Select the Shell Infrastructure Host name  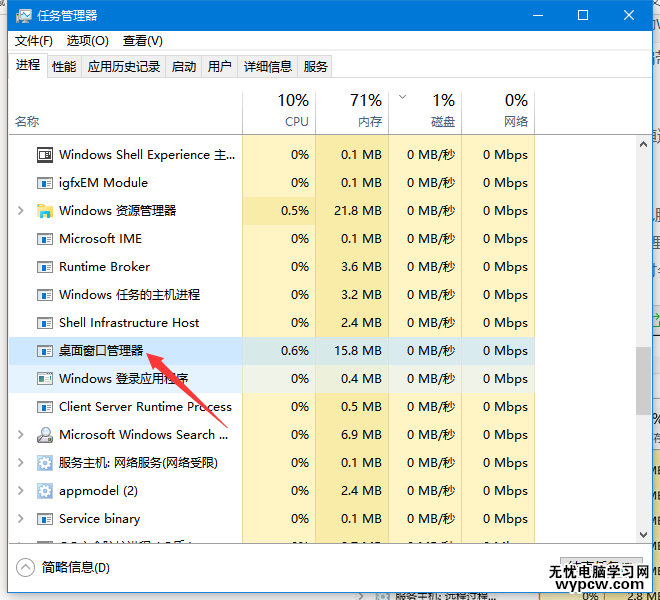pos(129,323)
